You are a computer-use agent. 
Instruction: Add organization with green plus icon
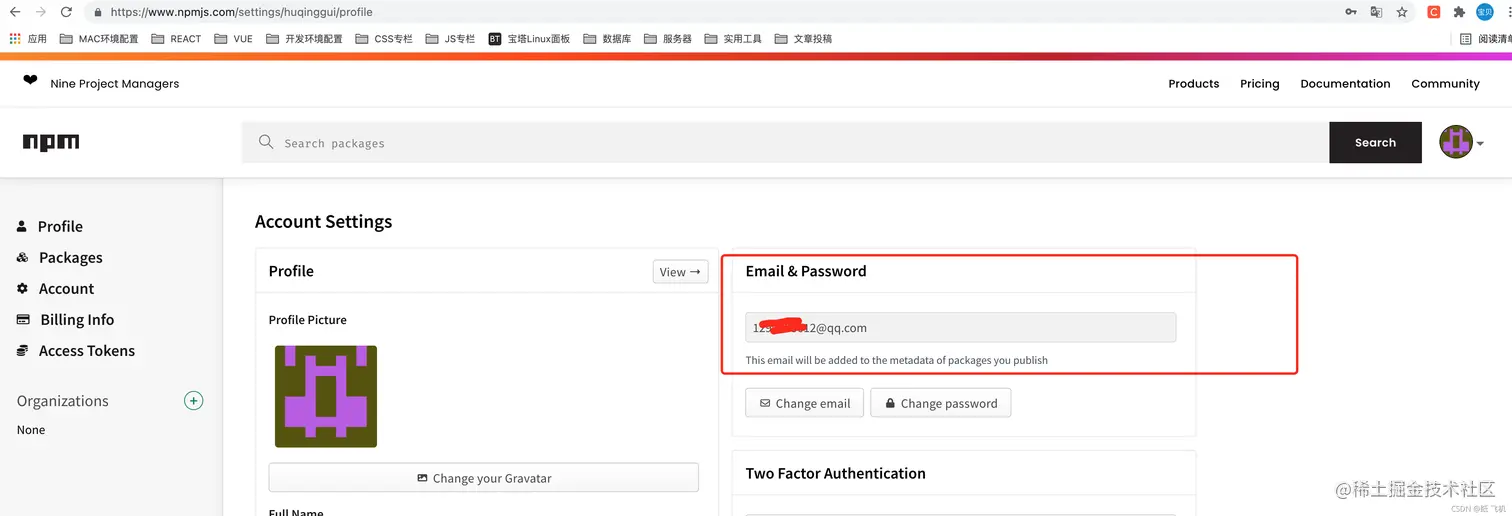(194, 401)
